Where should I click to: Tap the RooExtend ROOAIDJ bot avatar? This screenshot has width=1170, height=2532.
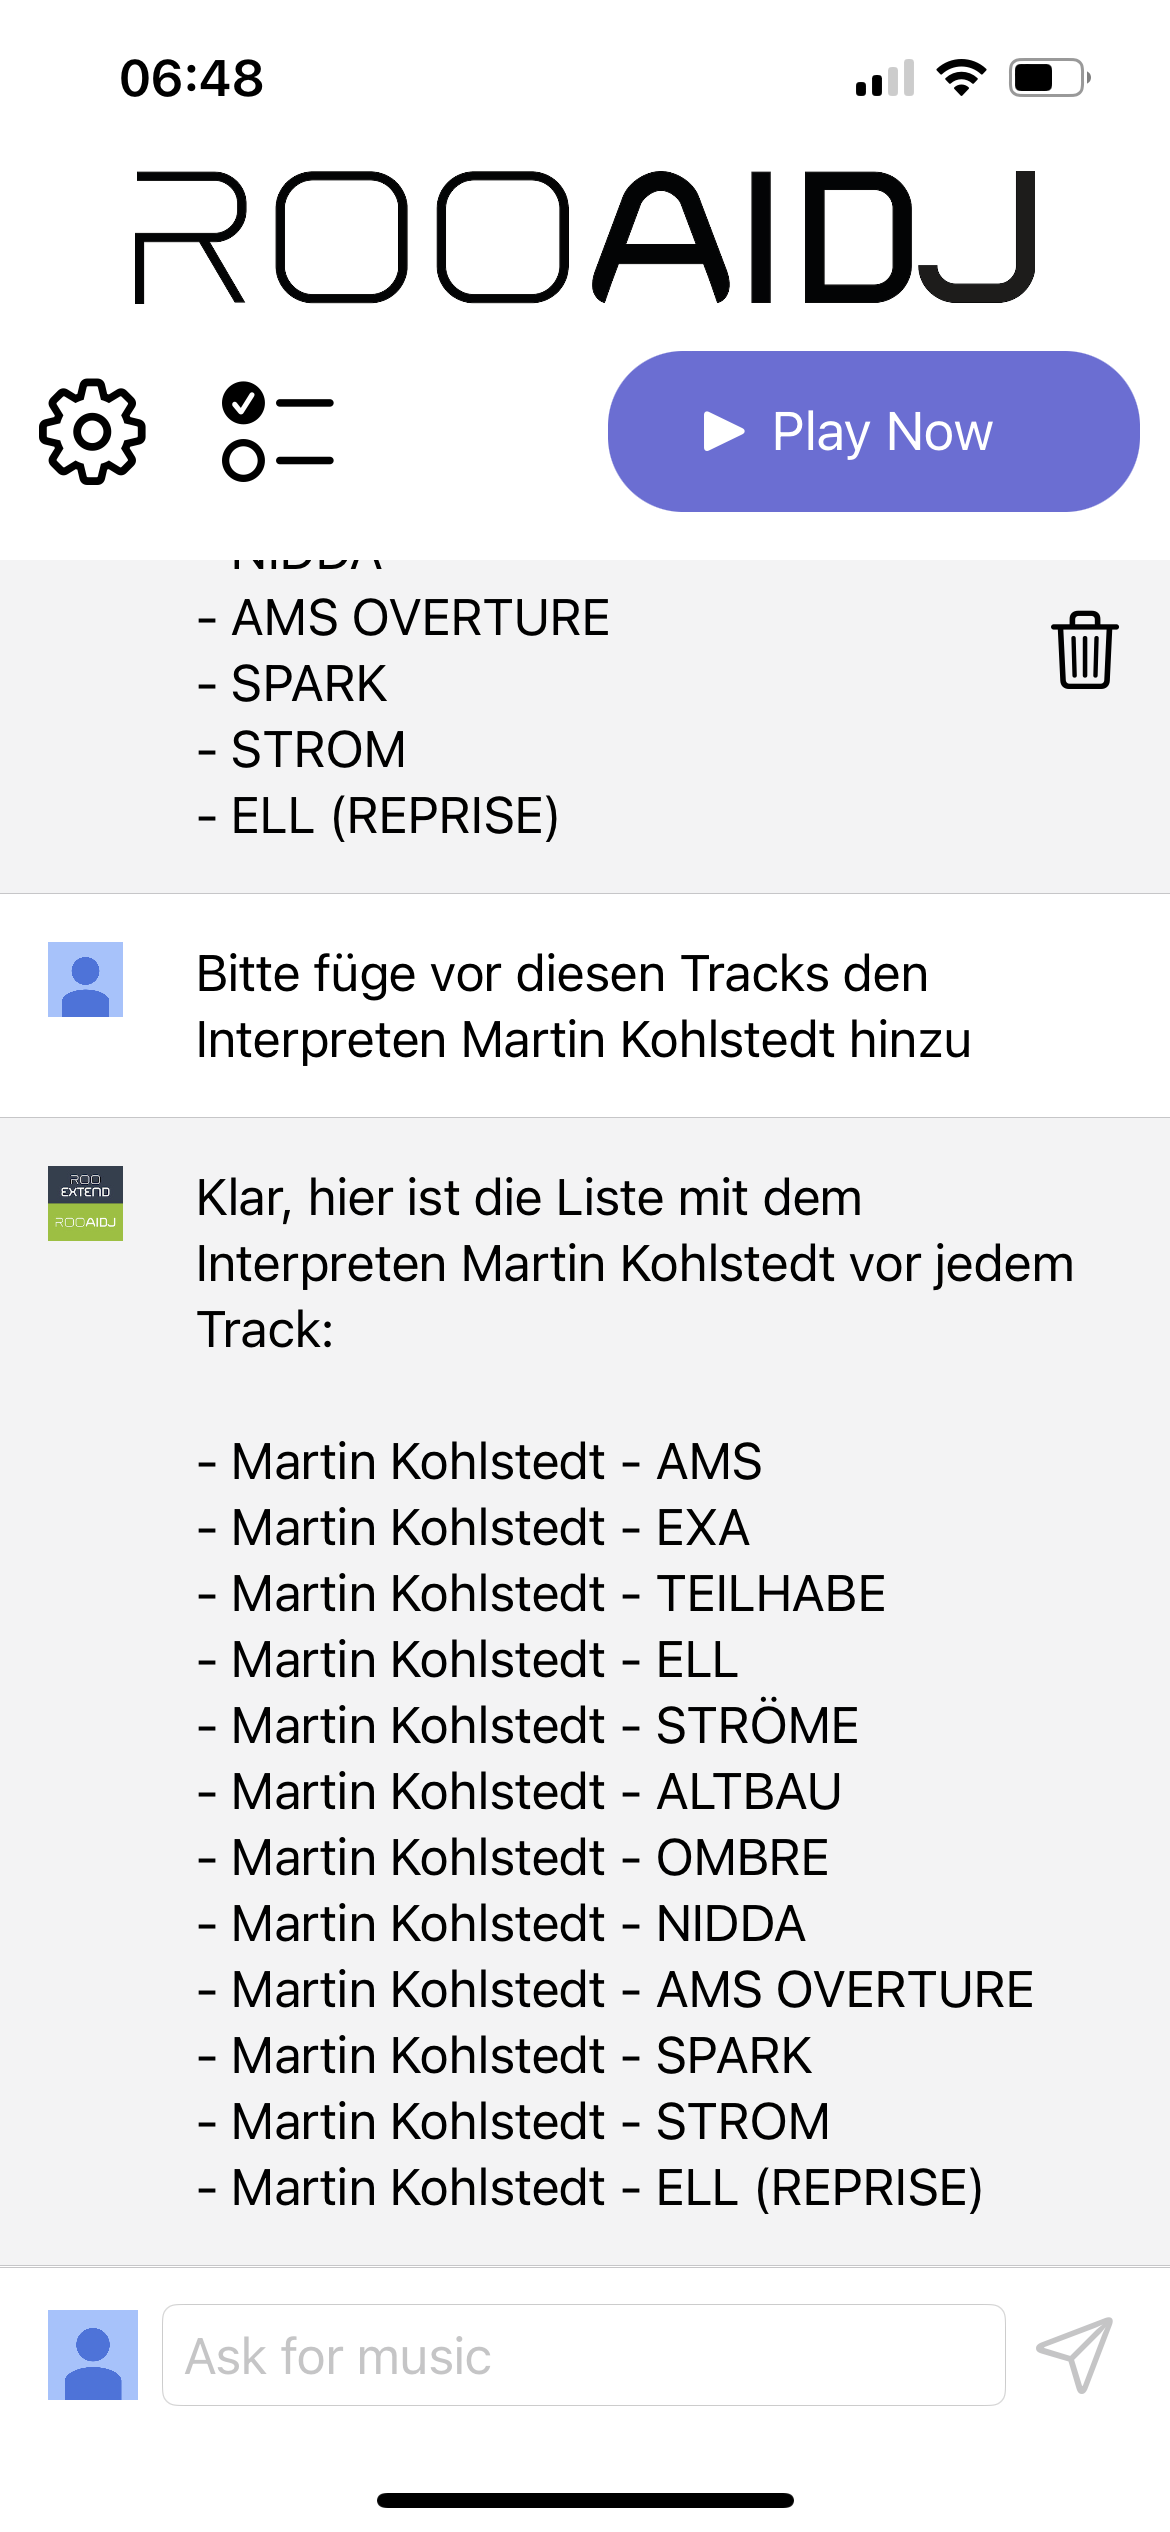coord(85,1203)
